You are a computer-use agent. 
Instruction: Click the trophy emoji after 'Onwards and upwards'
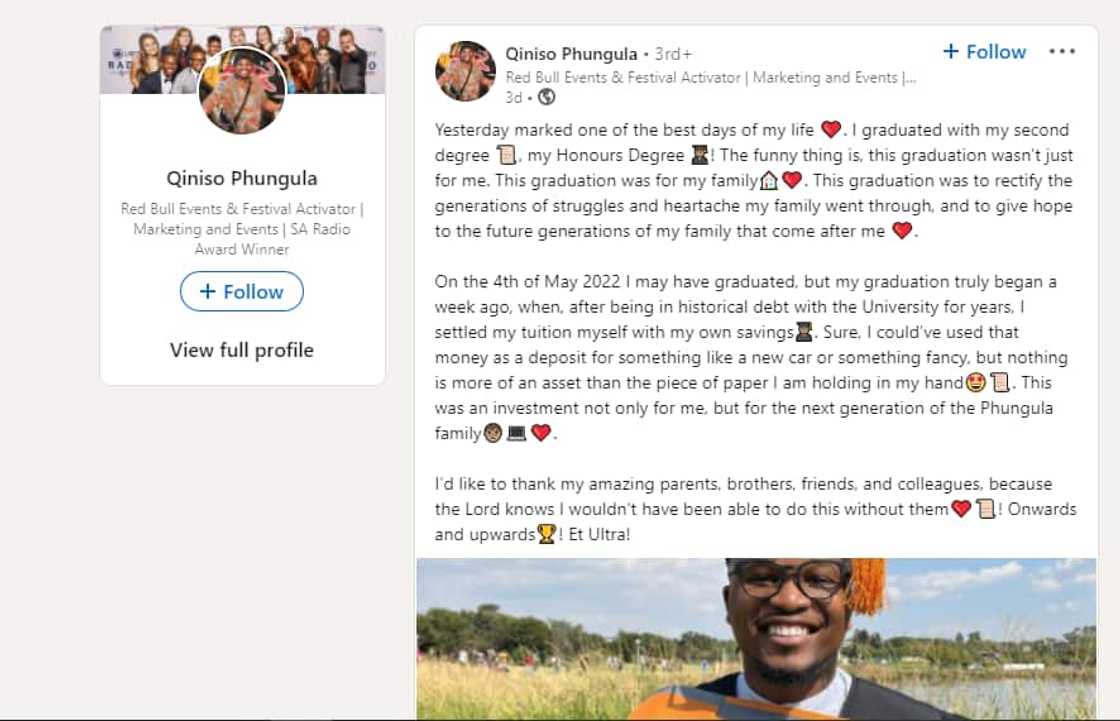click(545, 534)
